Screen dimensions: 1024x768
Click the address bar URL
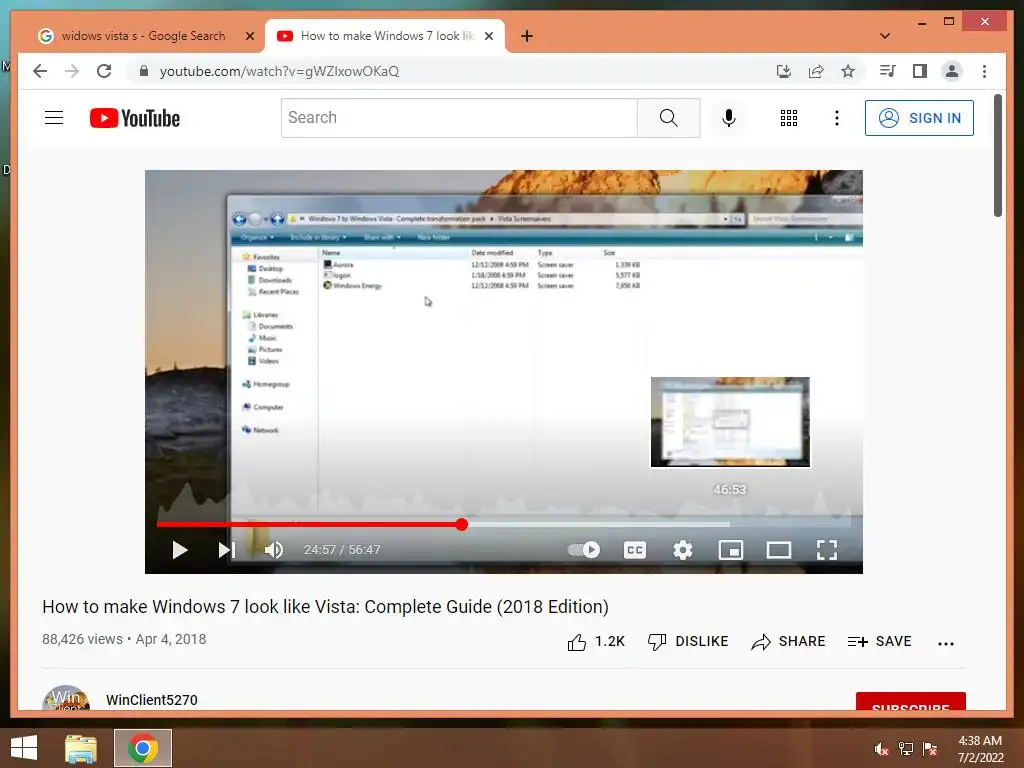pos(279,71)
